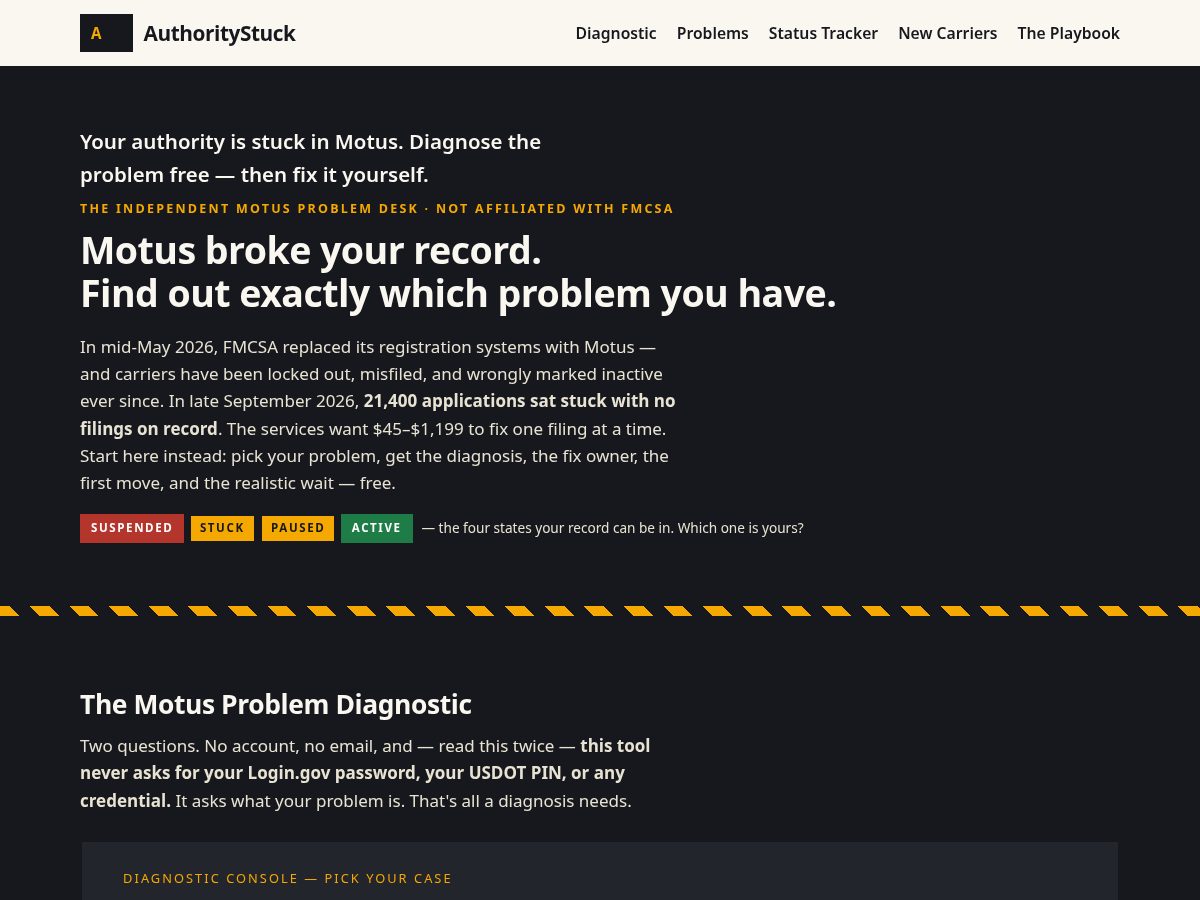The image size is (1200, 900).
Task: Click "the four states your record" caption
Action: (x=612, y=528)
